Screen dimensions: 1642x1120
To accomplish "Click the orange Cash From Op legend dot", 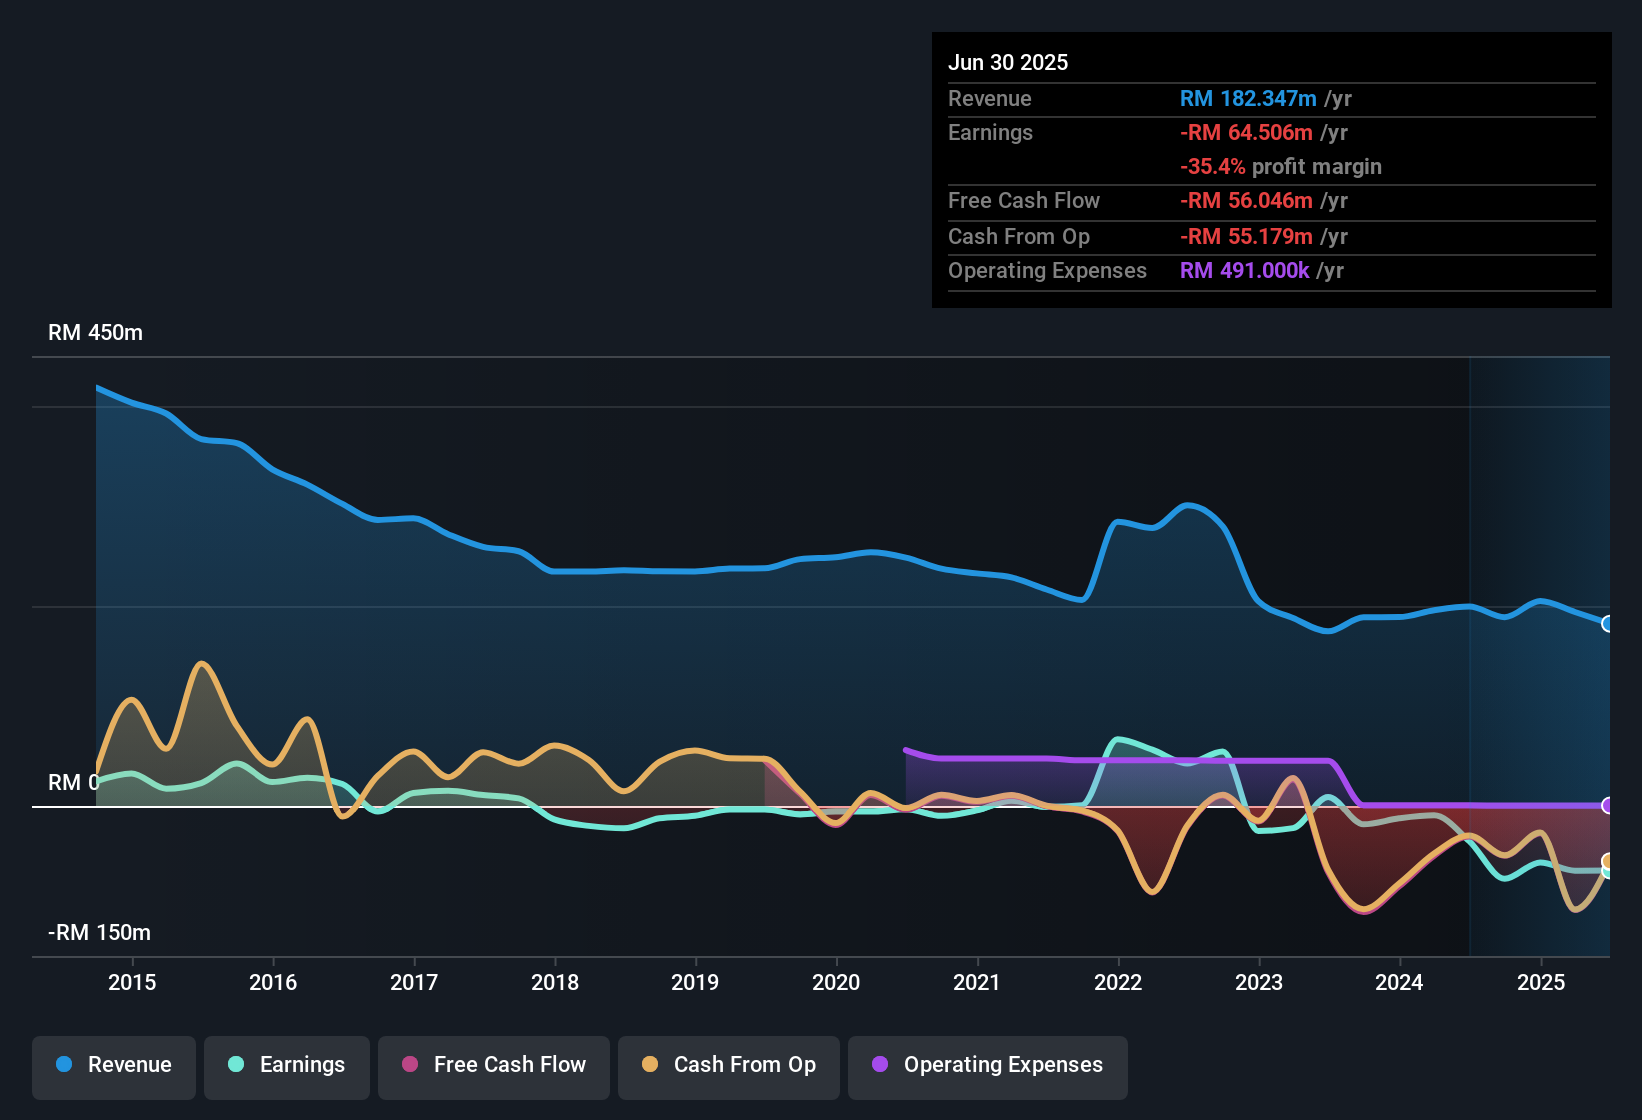I will pos(651,1065).
